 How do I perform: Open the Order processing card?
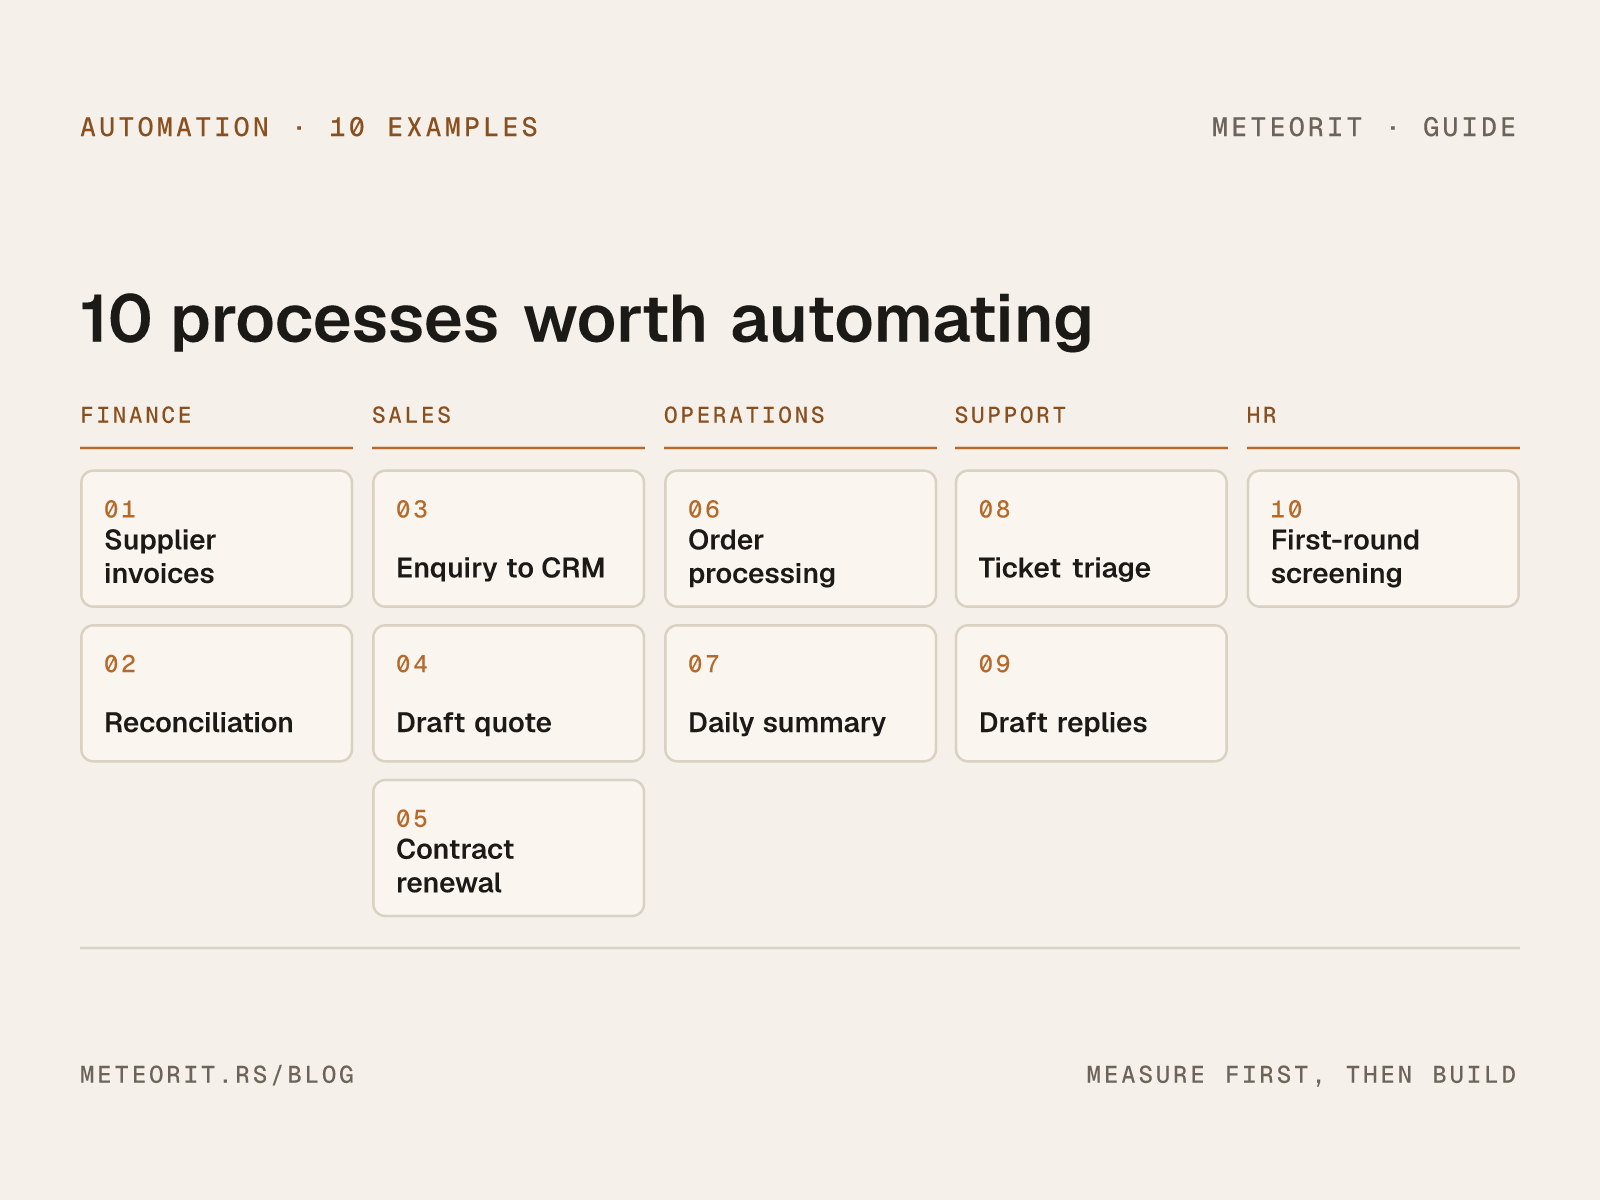click(800, 539)
